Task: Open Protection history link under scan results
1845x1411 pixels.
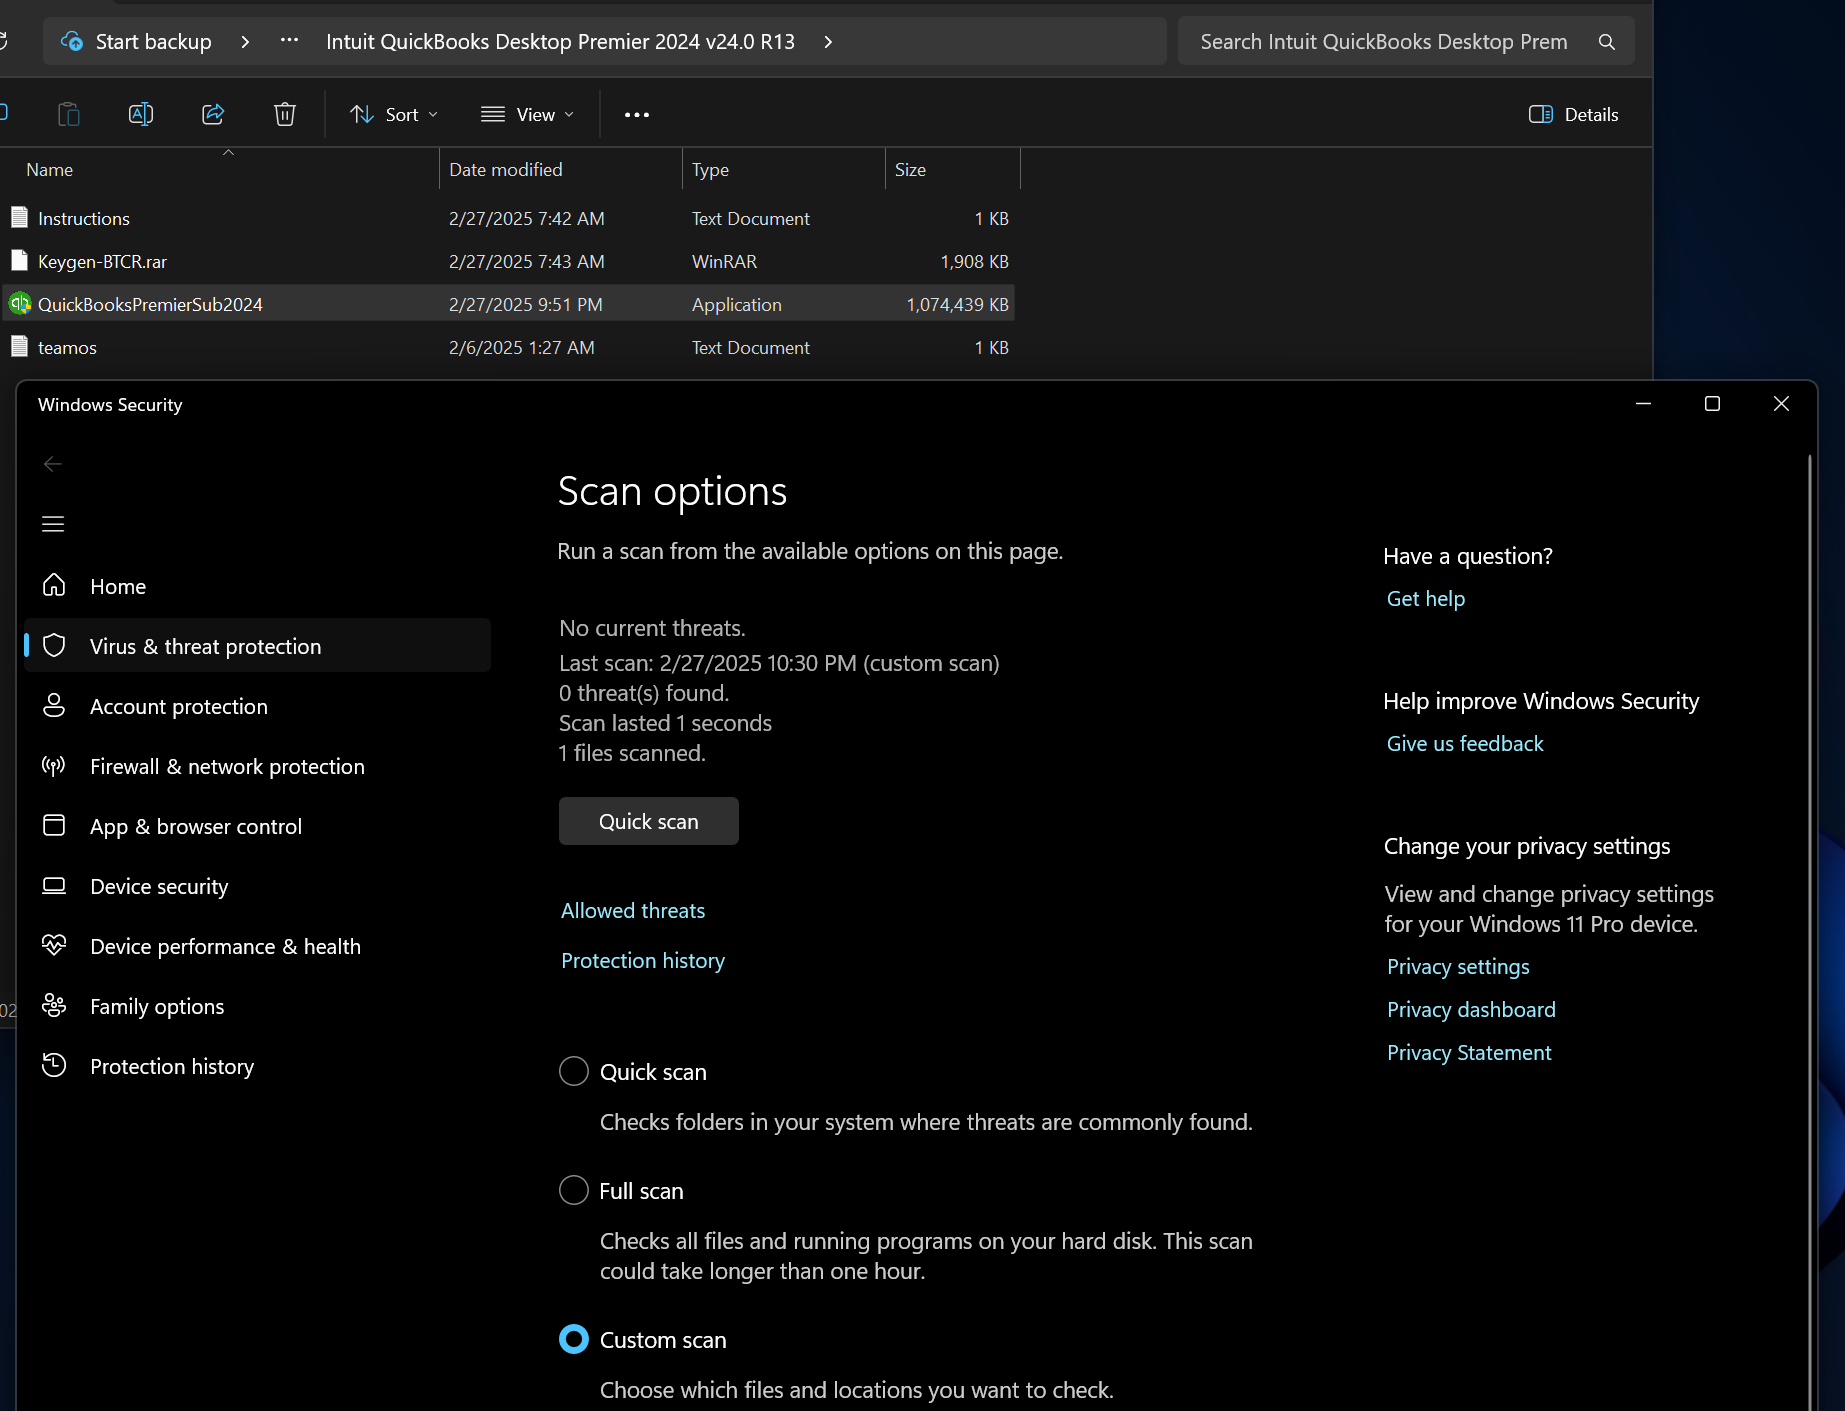Action: tap(643, 960)
